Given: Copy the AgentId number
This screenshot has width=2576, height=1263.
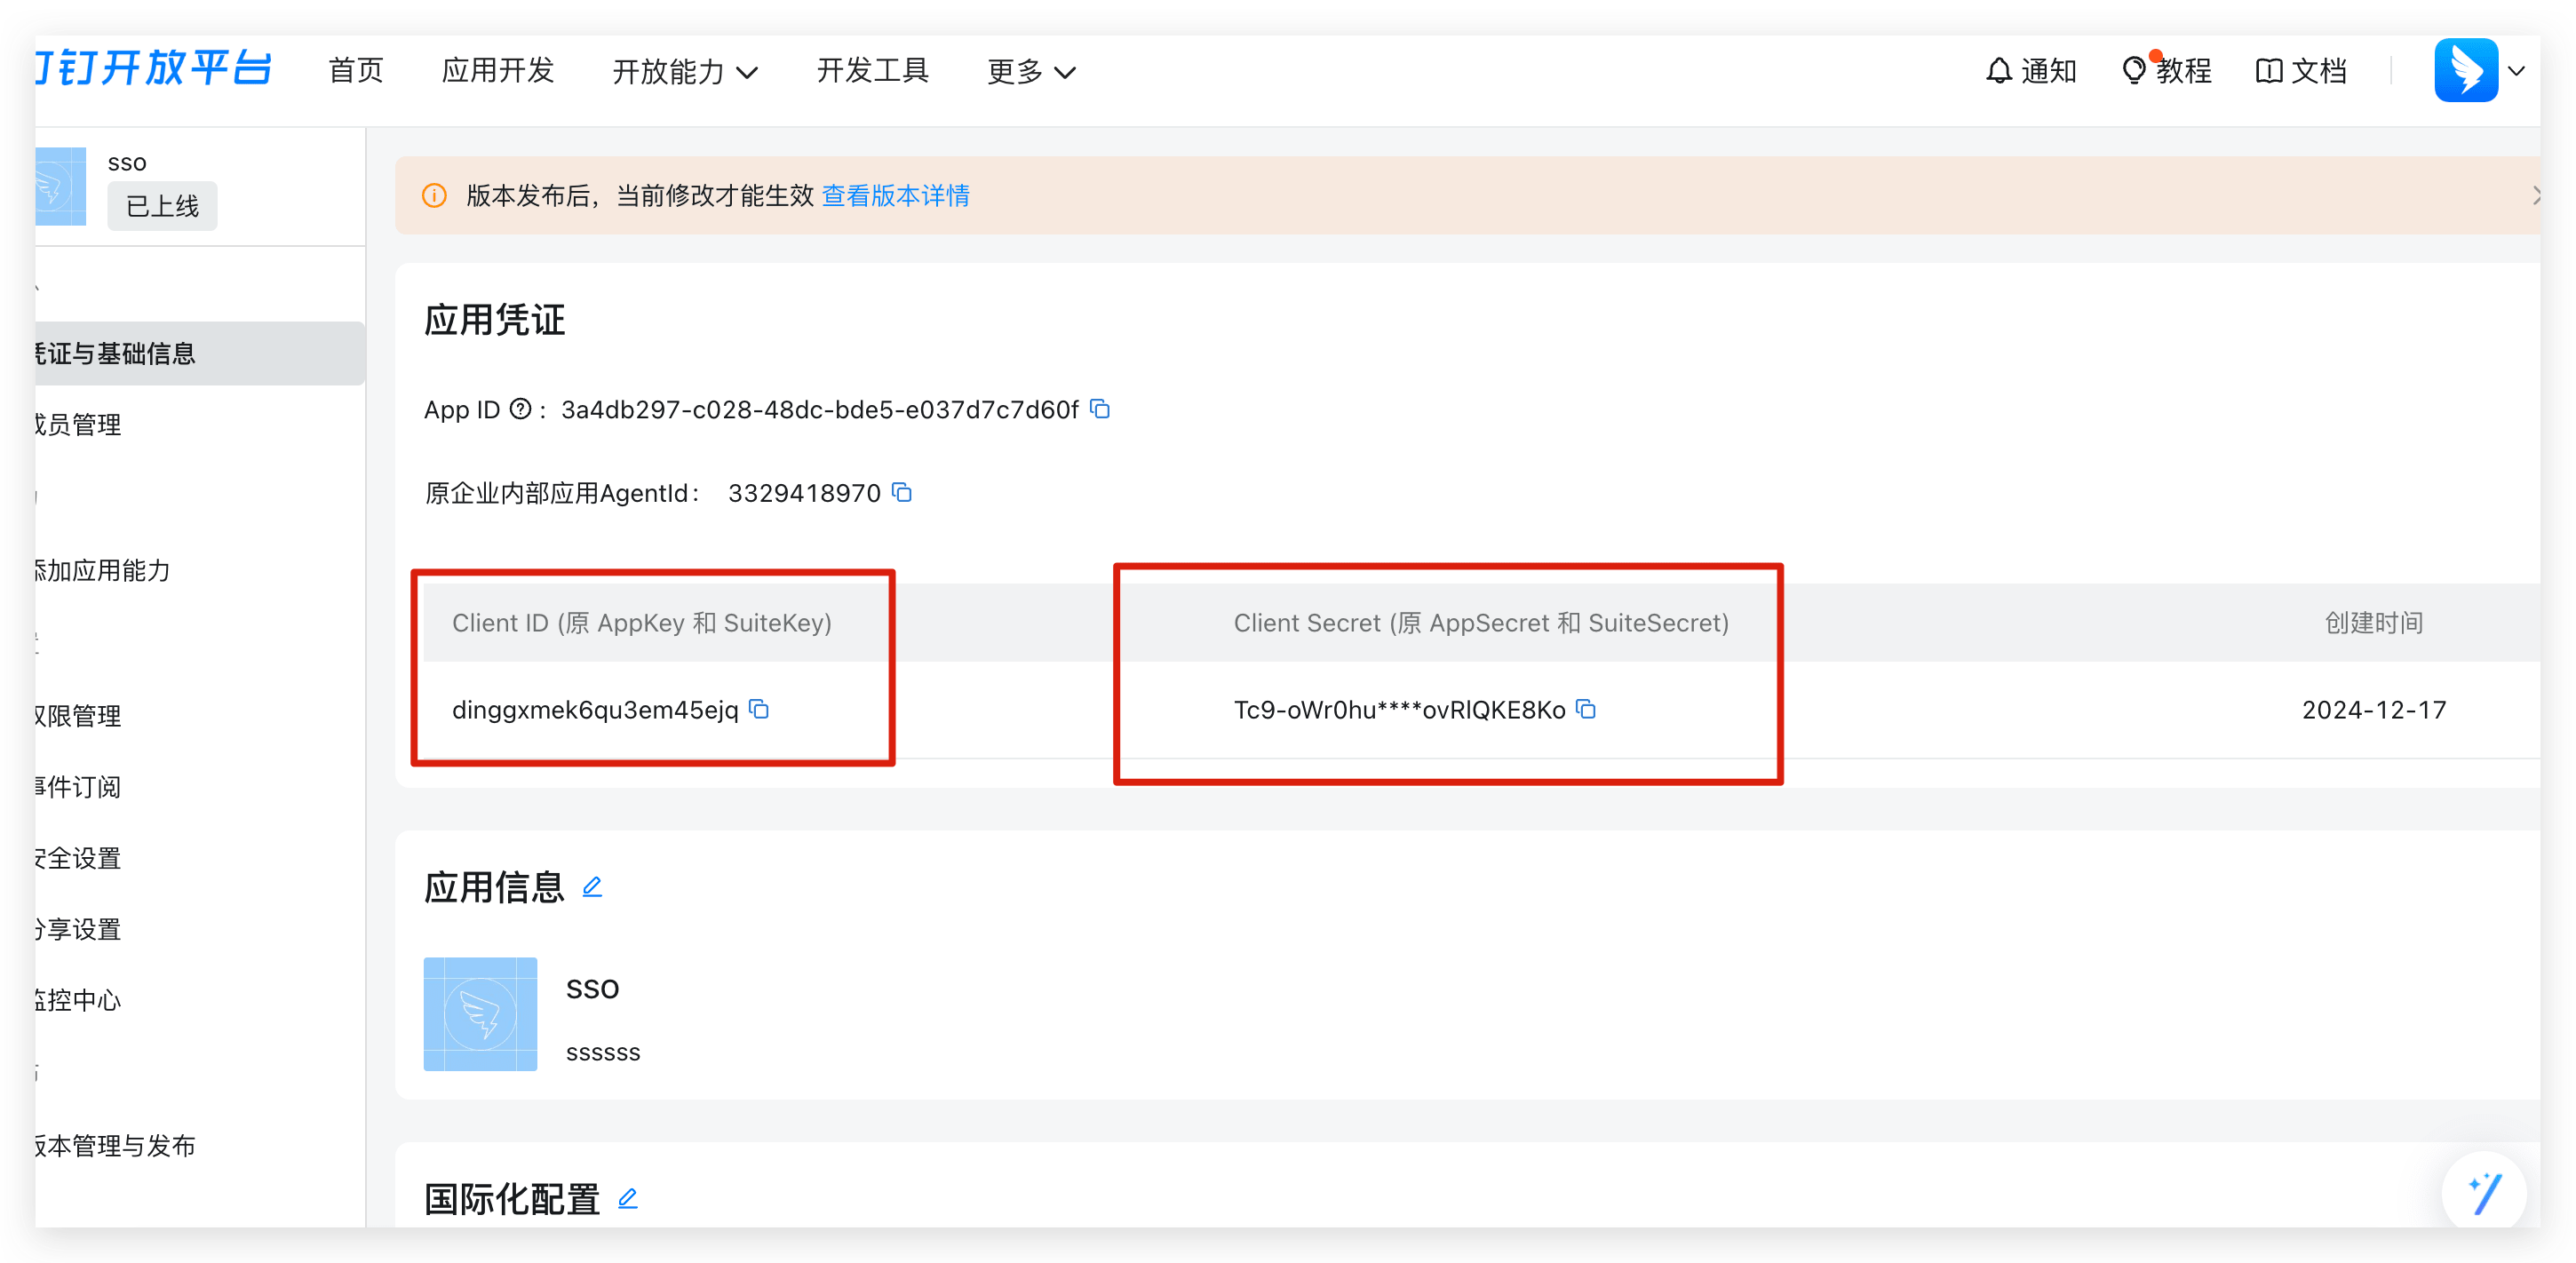Looking at the screenshot, I should pos(902,492).
